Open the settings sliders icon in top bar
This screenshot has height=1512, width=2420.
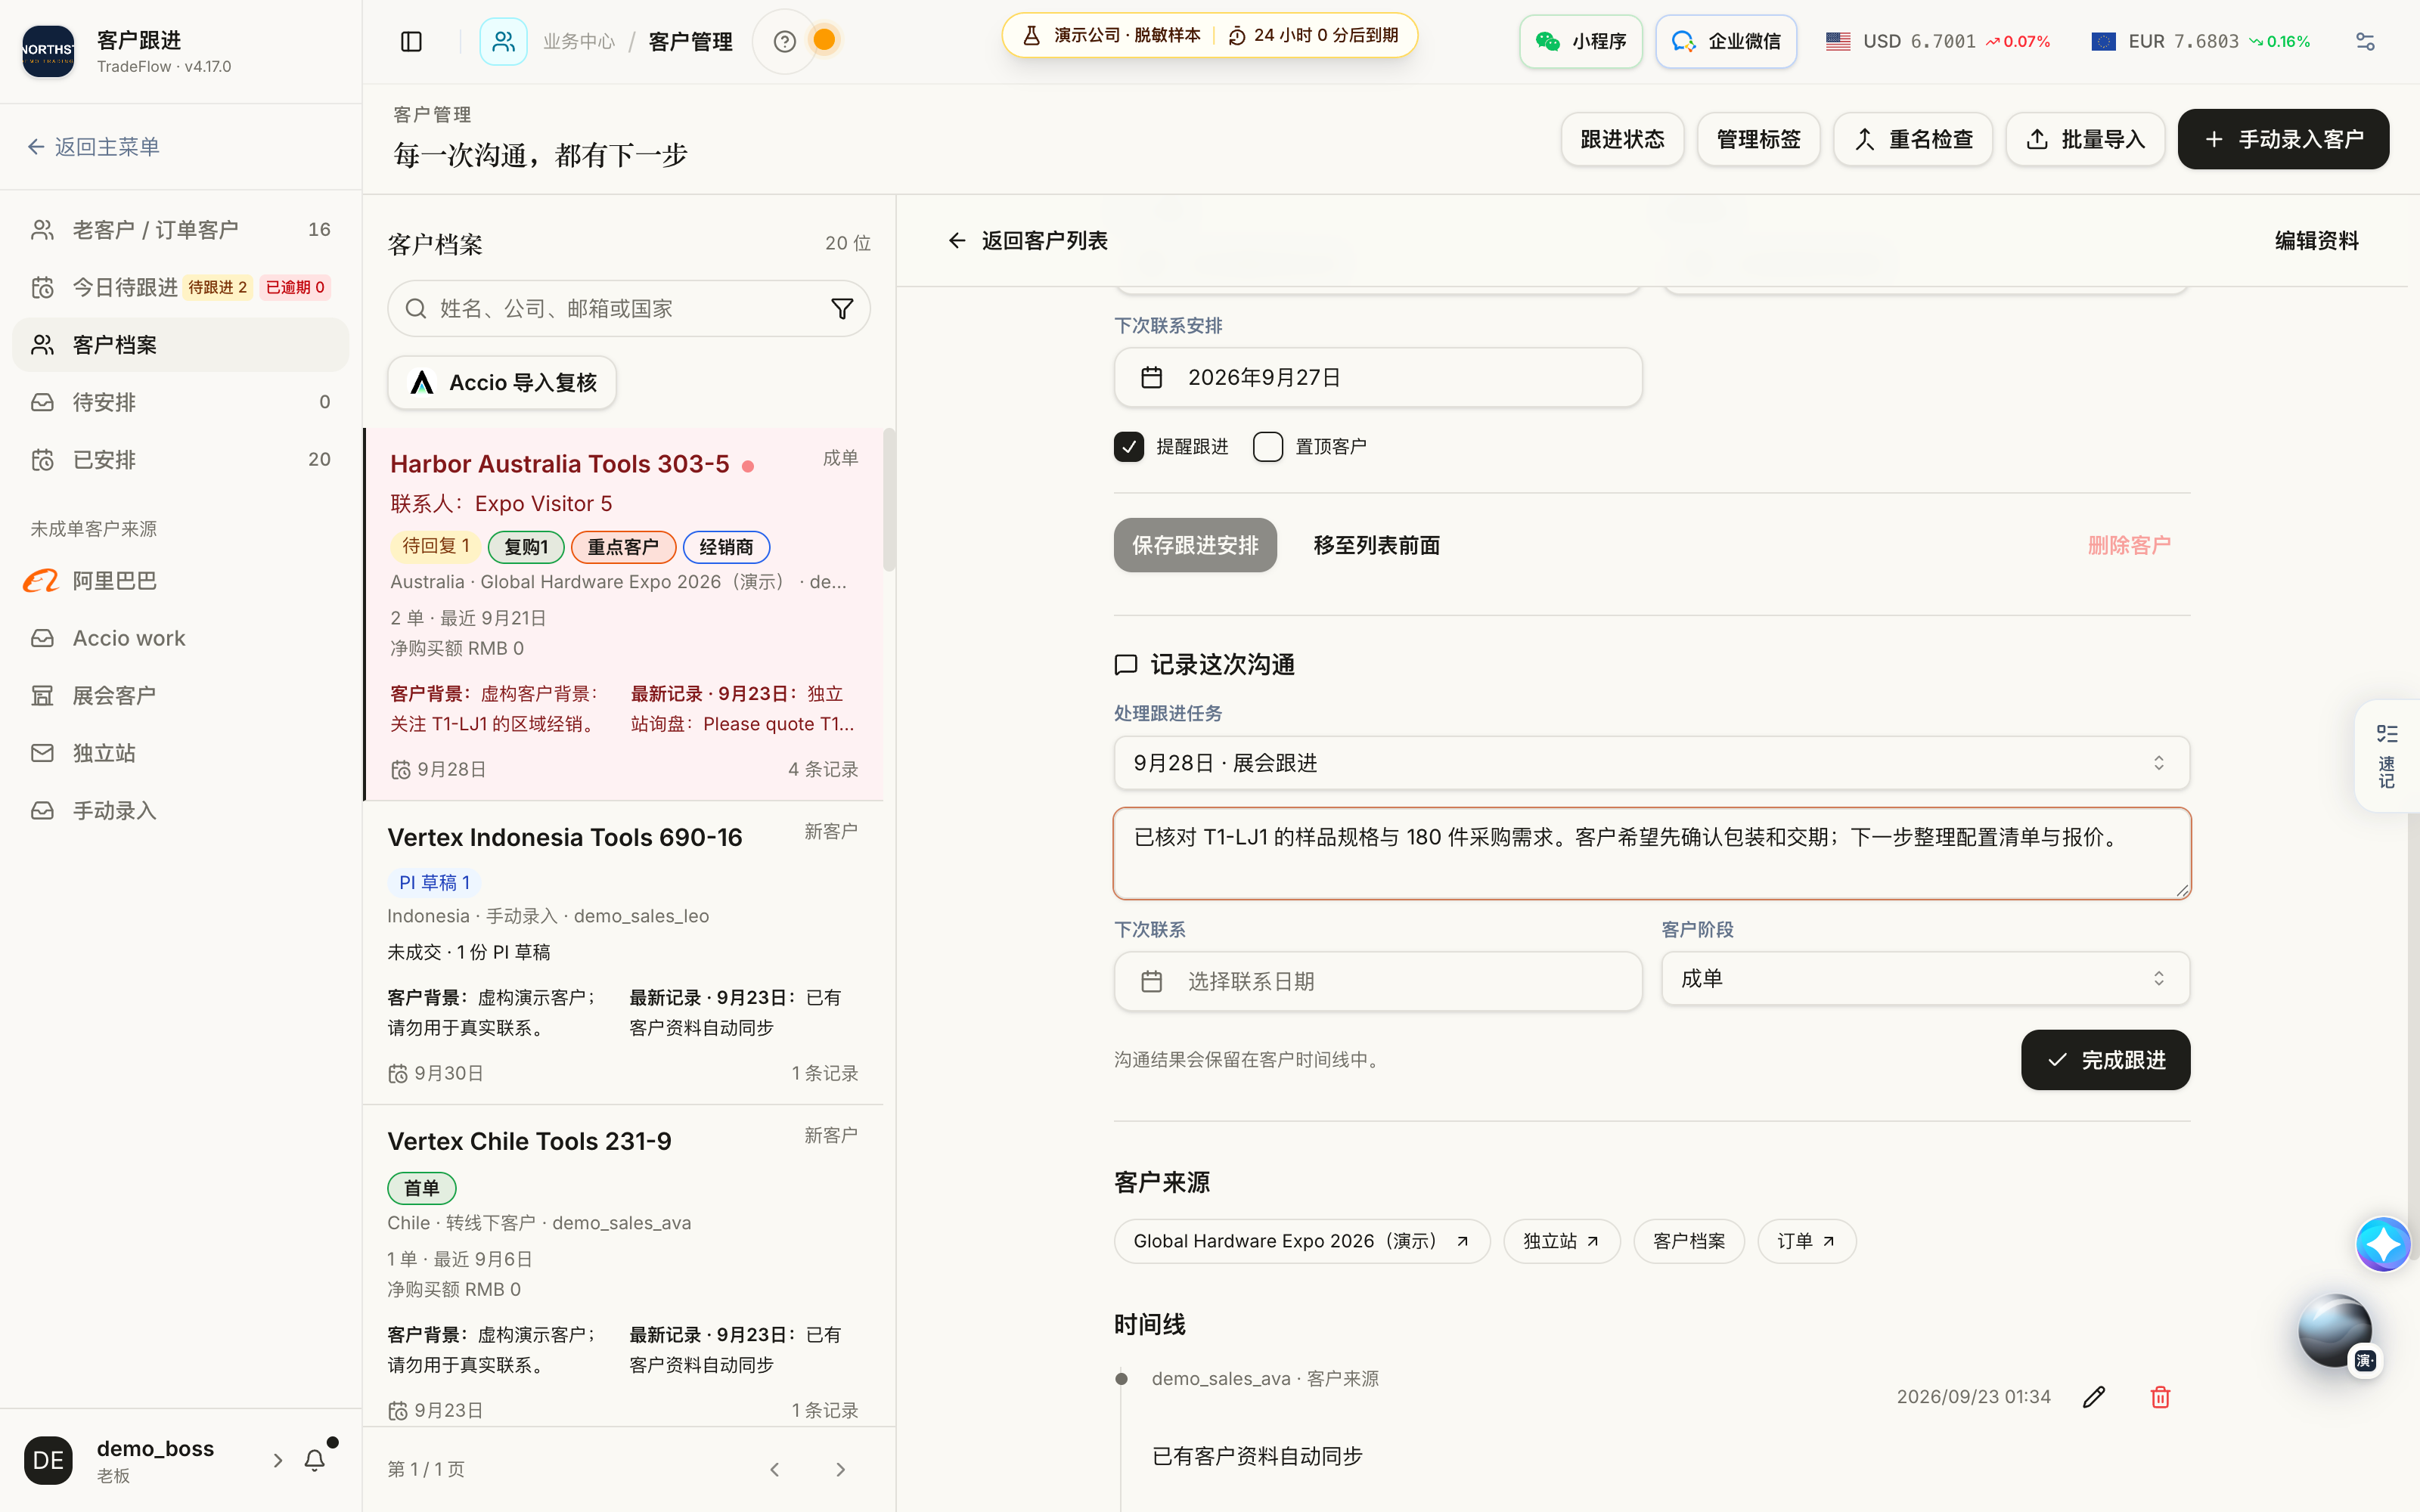click(2365, 41)
